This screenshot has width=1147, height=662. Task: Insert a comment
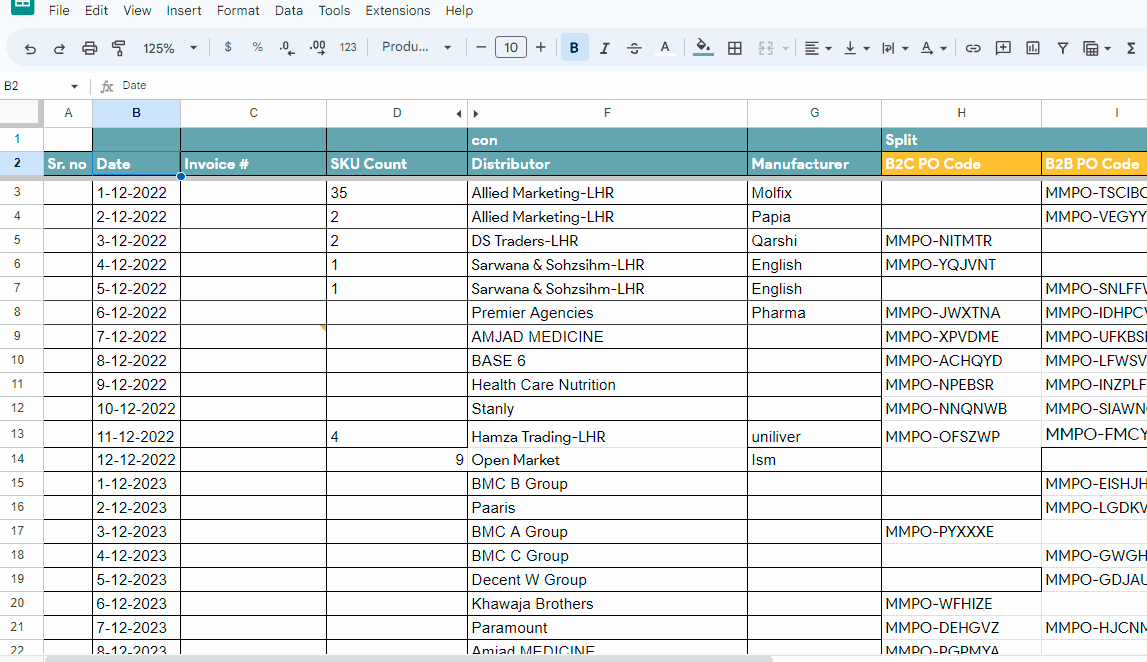pyautogui.click(x=1003, y=48)
